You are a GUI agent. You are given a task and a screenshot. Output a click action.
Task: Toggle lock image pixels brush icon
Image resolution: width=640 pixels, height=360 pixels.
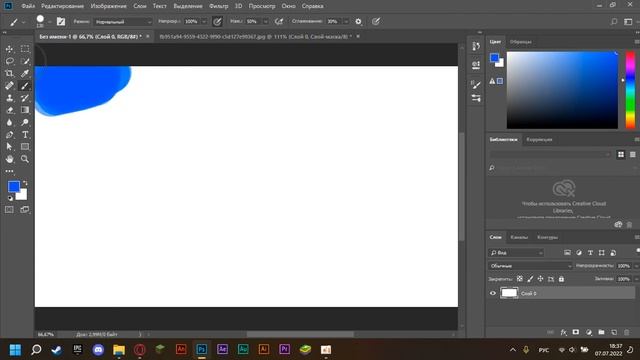[530, 279]
